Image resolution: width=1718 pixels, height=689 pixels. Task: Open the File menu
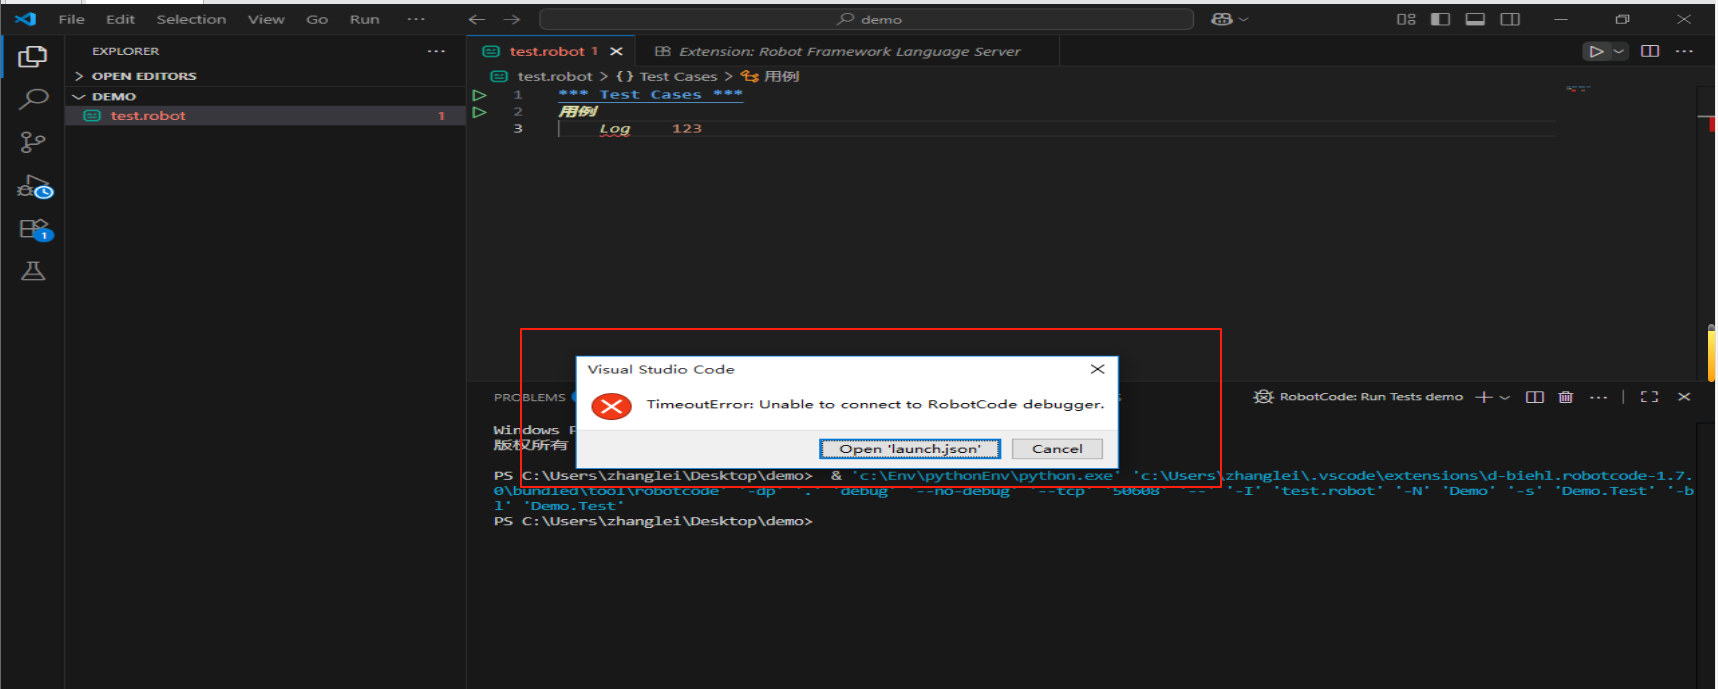[x=71, y=19]
